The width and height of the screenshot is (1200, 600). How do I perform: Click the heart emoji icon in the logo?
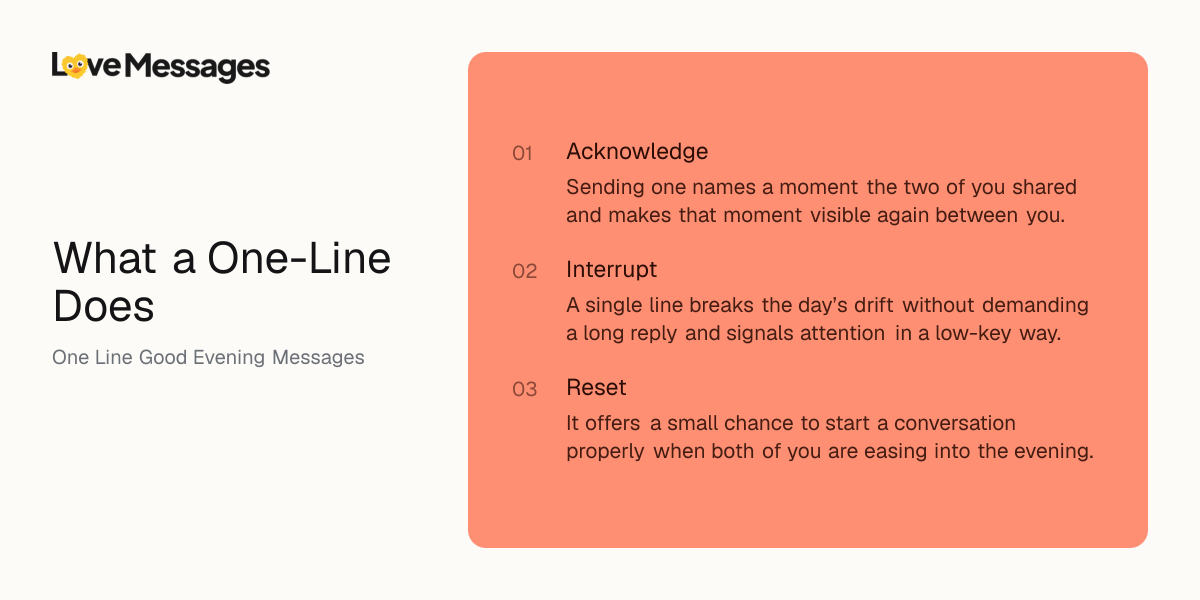75,66
